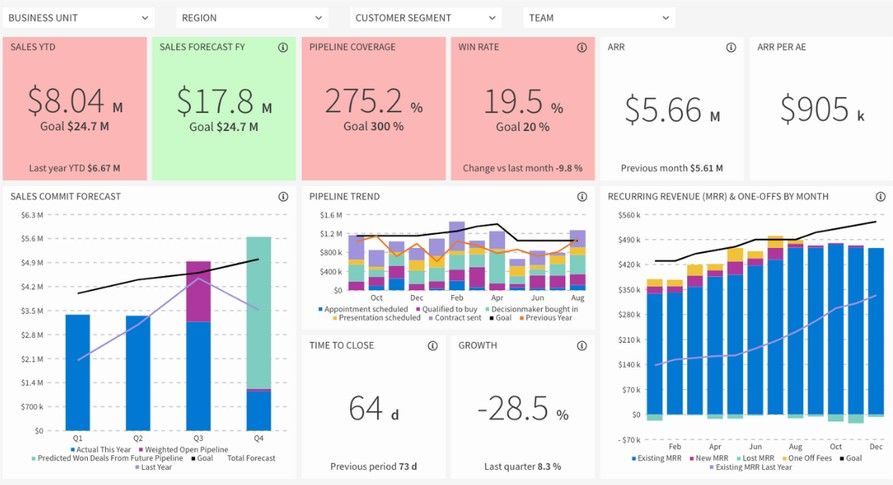Click the Pipeline Trend info icon
The height and width of the screenshot is (485, 893).
(581, 196)
